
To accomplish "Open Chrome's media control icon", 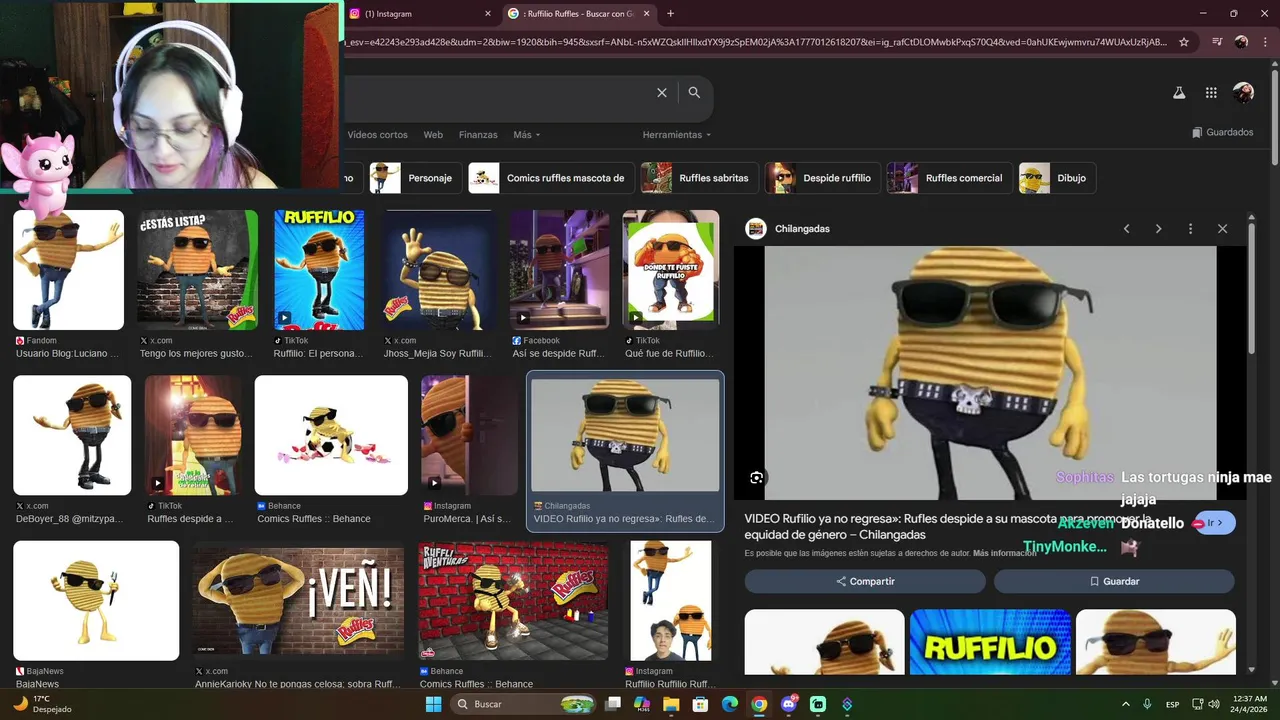I will click(1217, 42).
